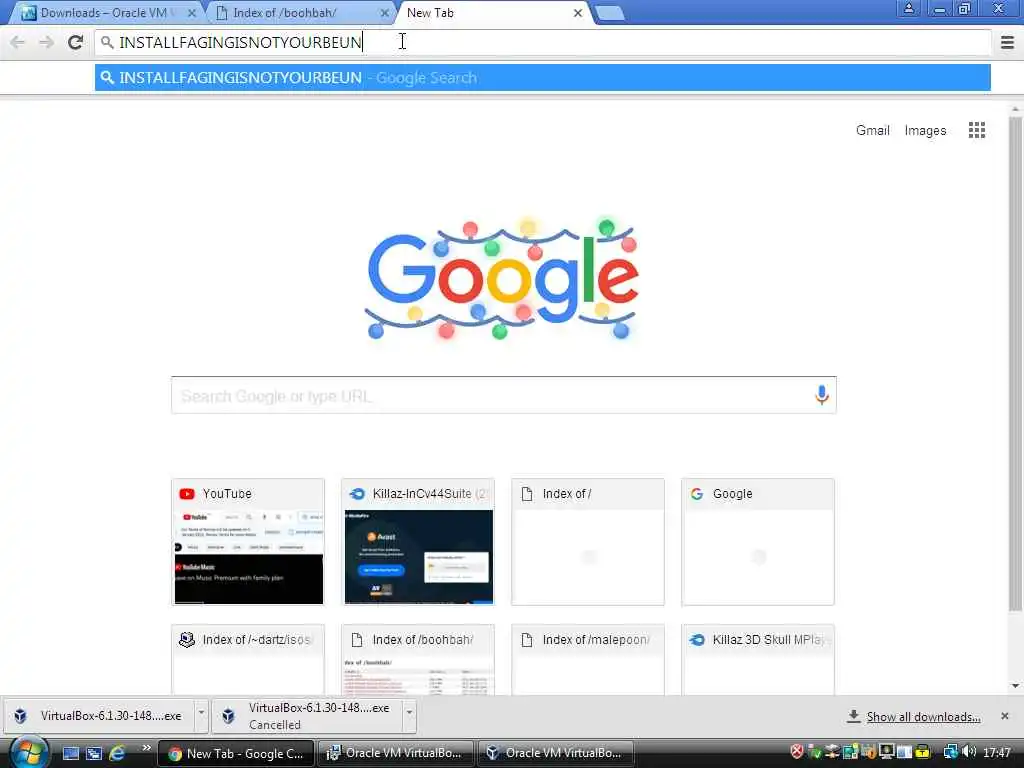Click the network tray icon
This screenshot has width=1024, height=768.
(950, 752)
